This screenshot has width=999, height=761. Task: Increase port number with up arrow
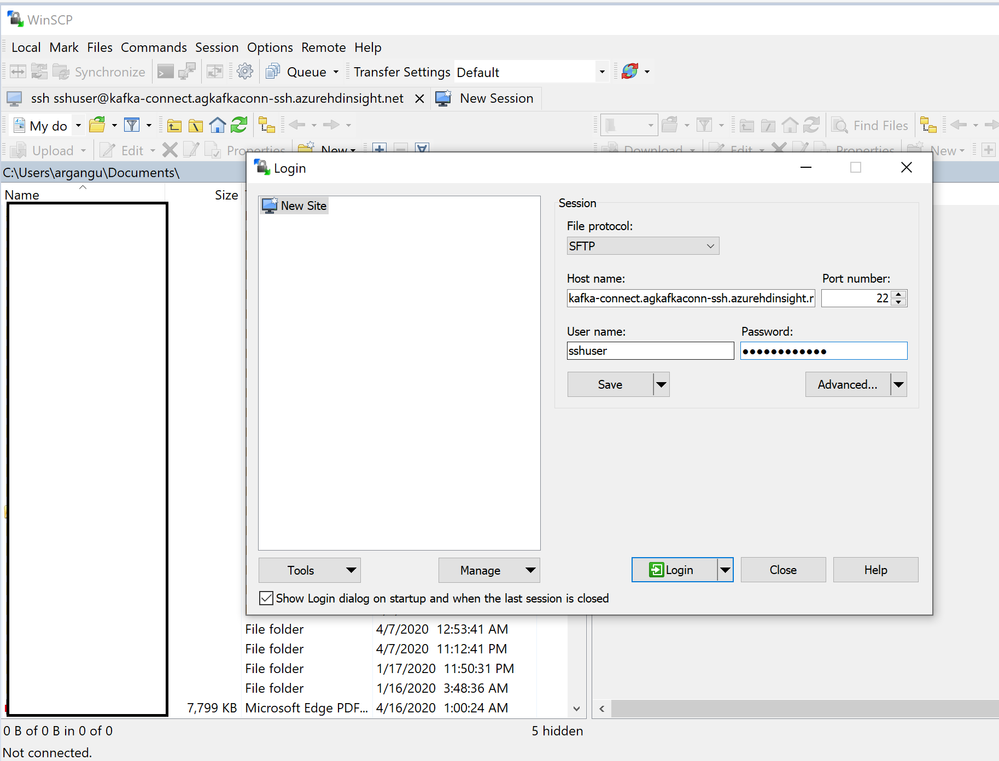[x=898, y=294]
